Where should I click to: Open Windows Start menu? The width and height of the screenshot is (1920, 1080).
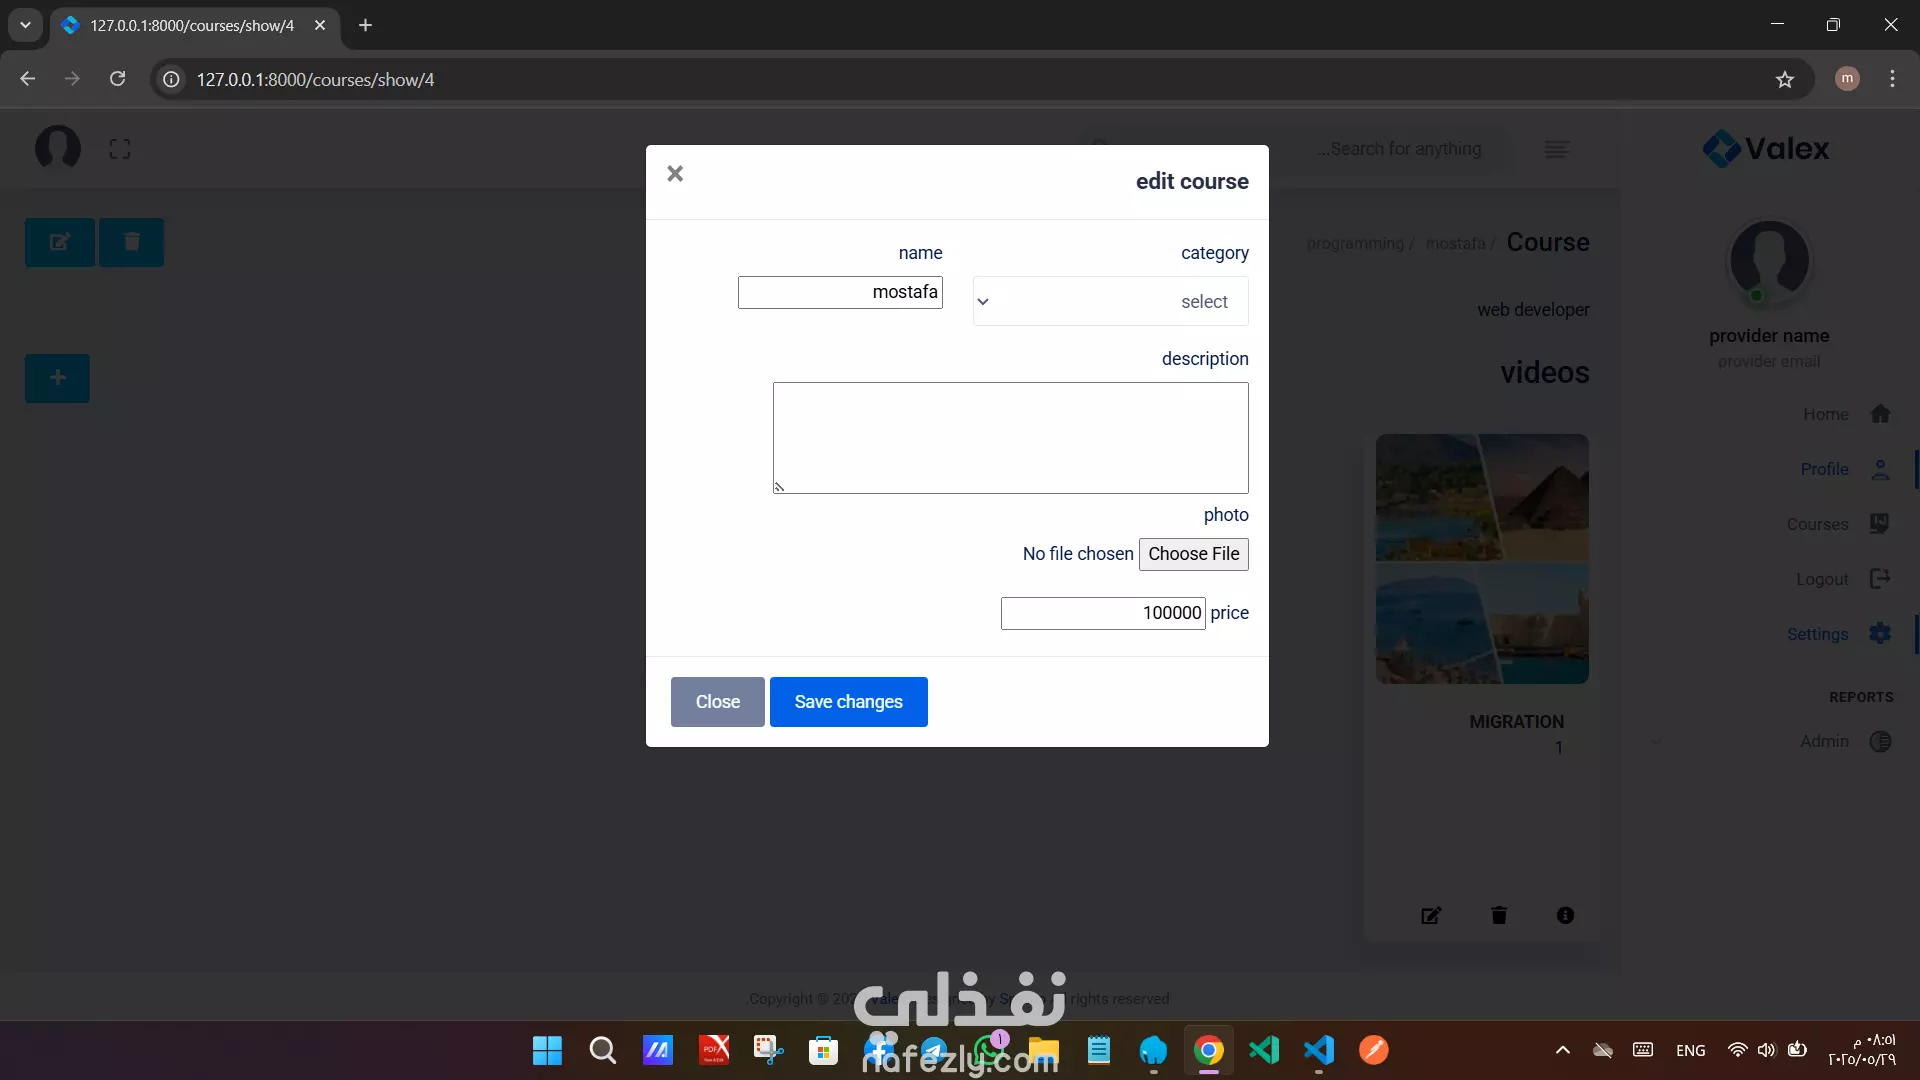pos(547,1050)
